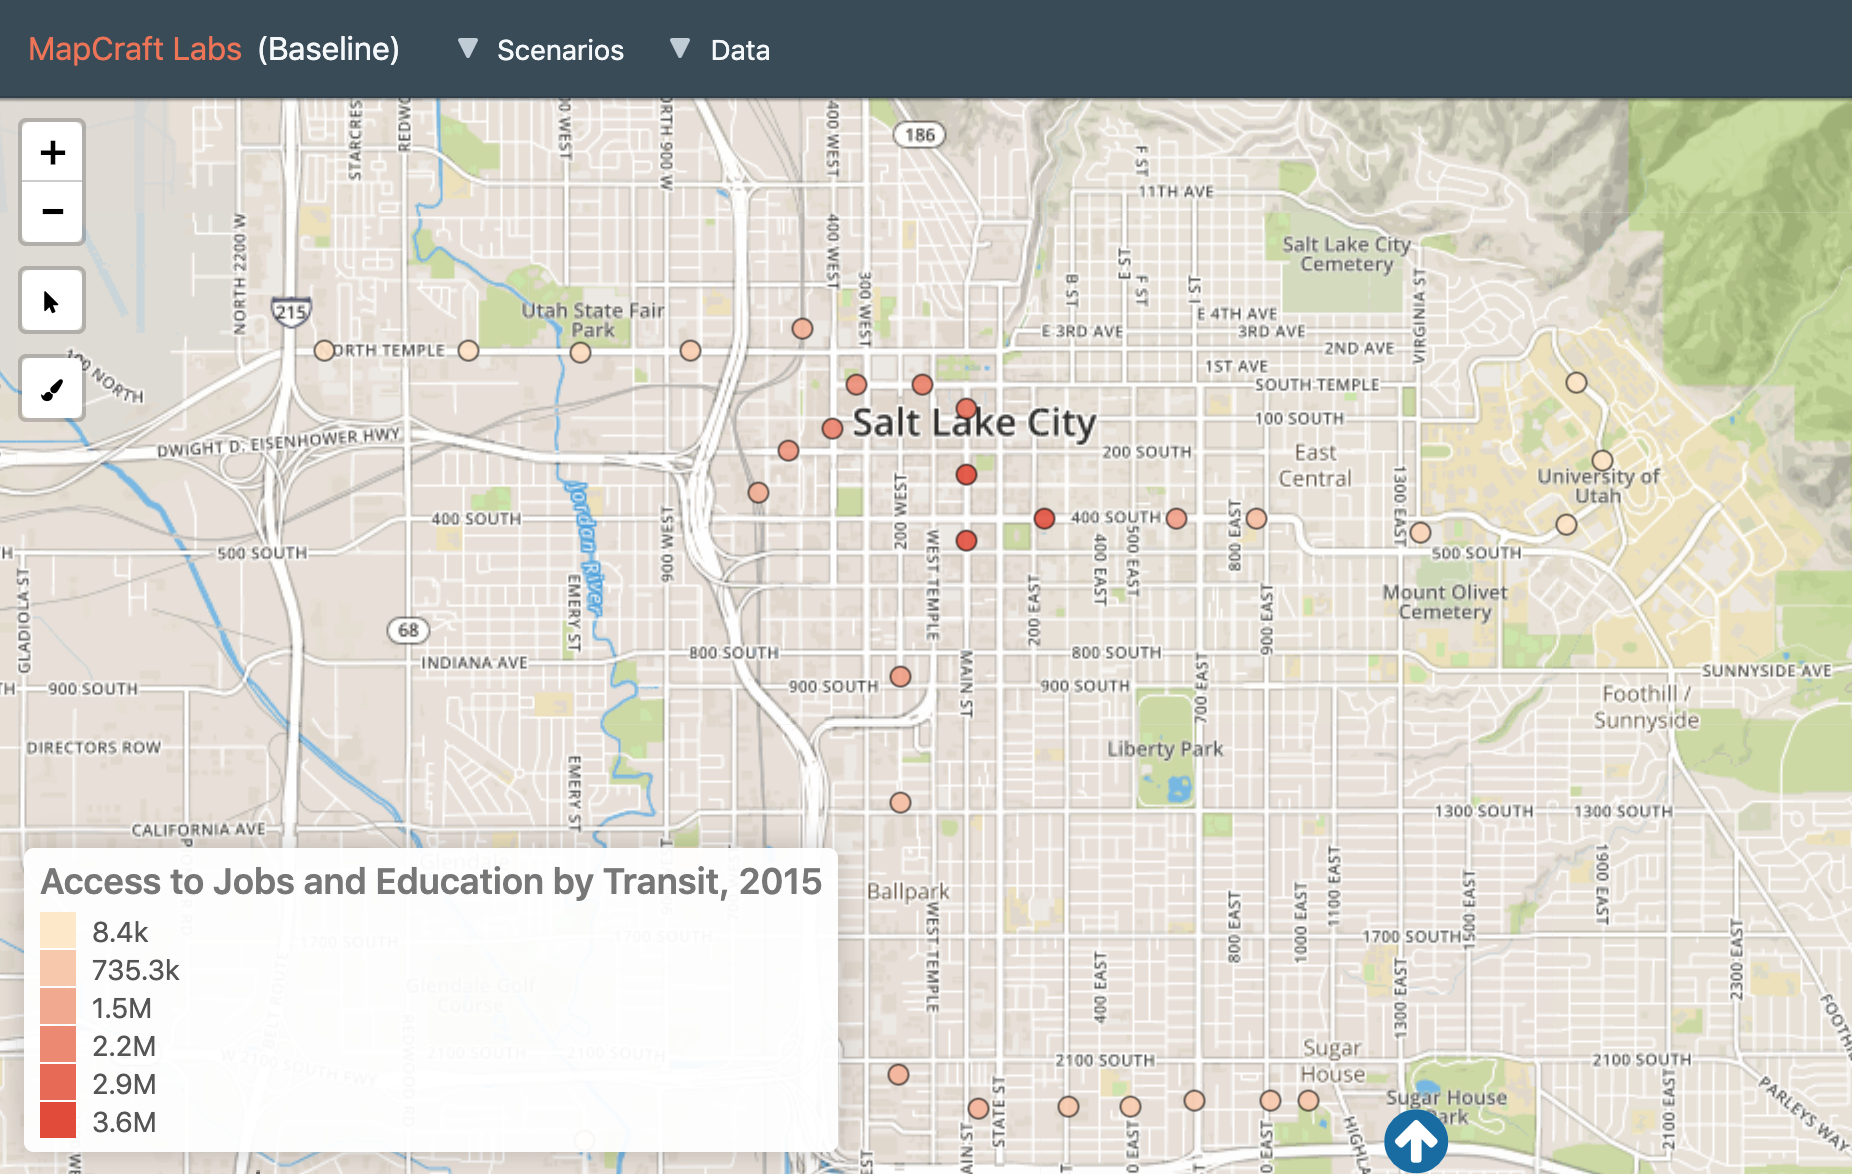Click the blue up-arrow button
Viewport: 1852px width, 1174px height.
[1416, 1142]
